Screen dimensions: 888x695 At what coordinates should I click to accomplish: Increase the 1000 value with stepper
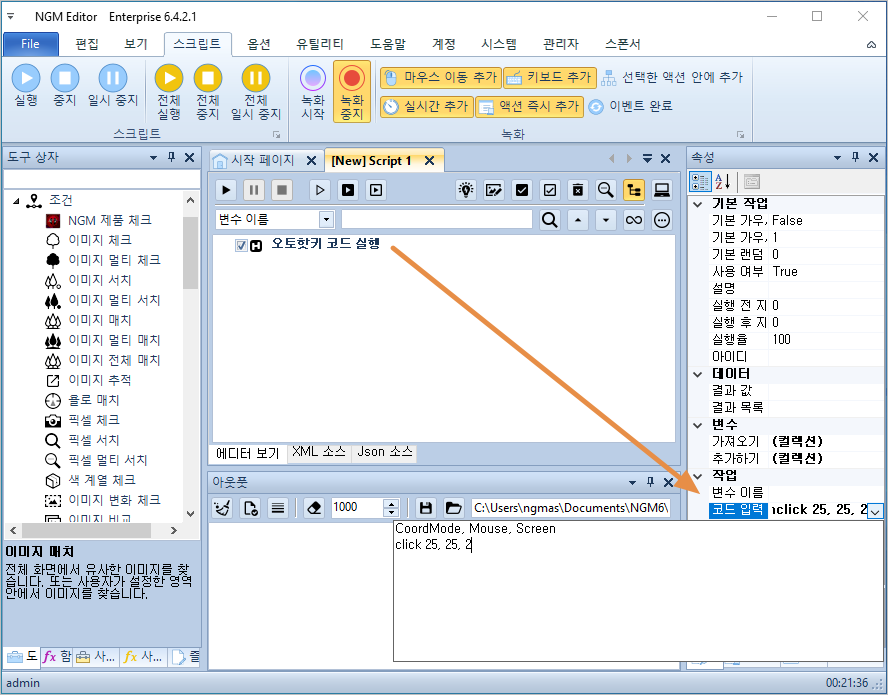click(x=391, y=503)
